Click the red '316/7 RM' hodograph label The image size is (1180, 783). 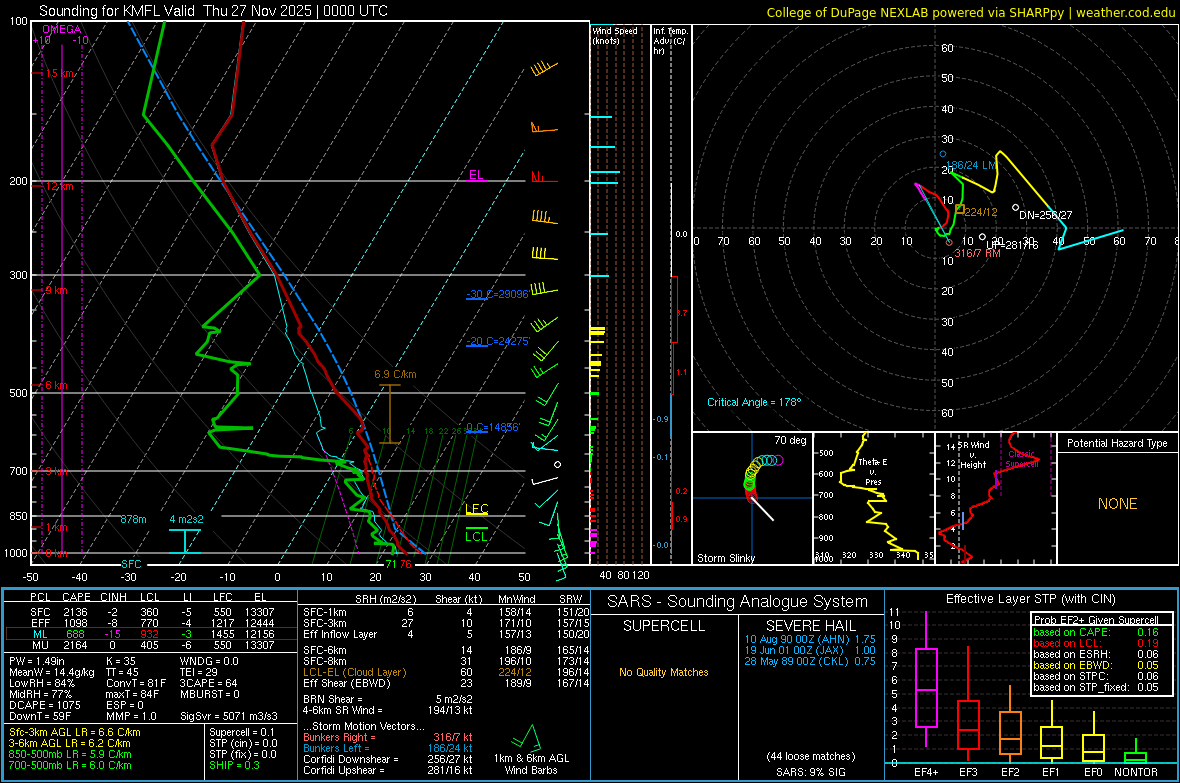tap(978, 254)
